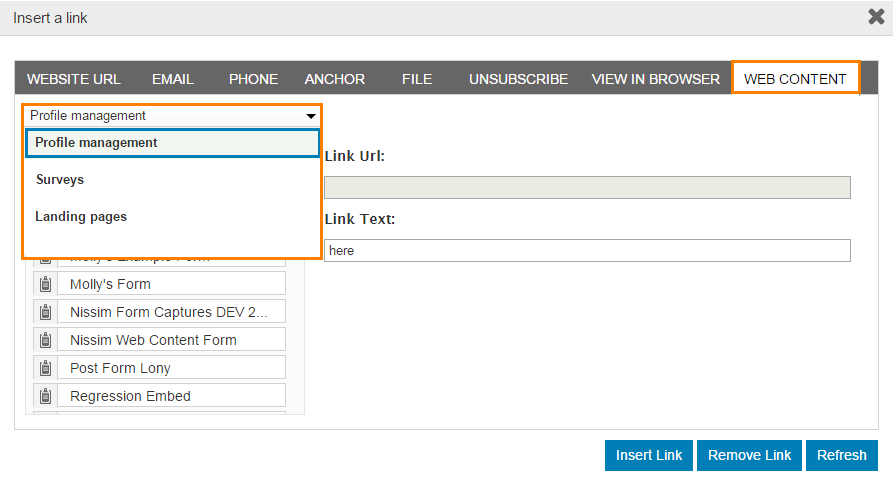Open the ANCHOR tab
The image size is (894, 486).
pos(335,79)
